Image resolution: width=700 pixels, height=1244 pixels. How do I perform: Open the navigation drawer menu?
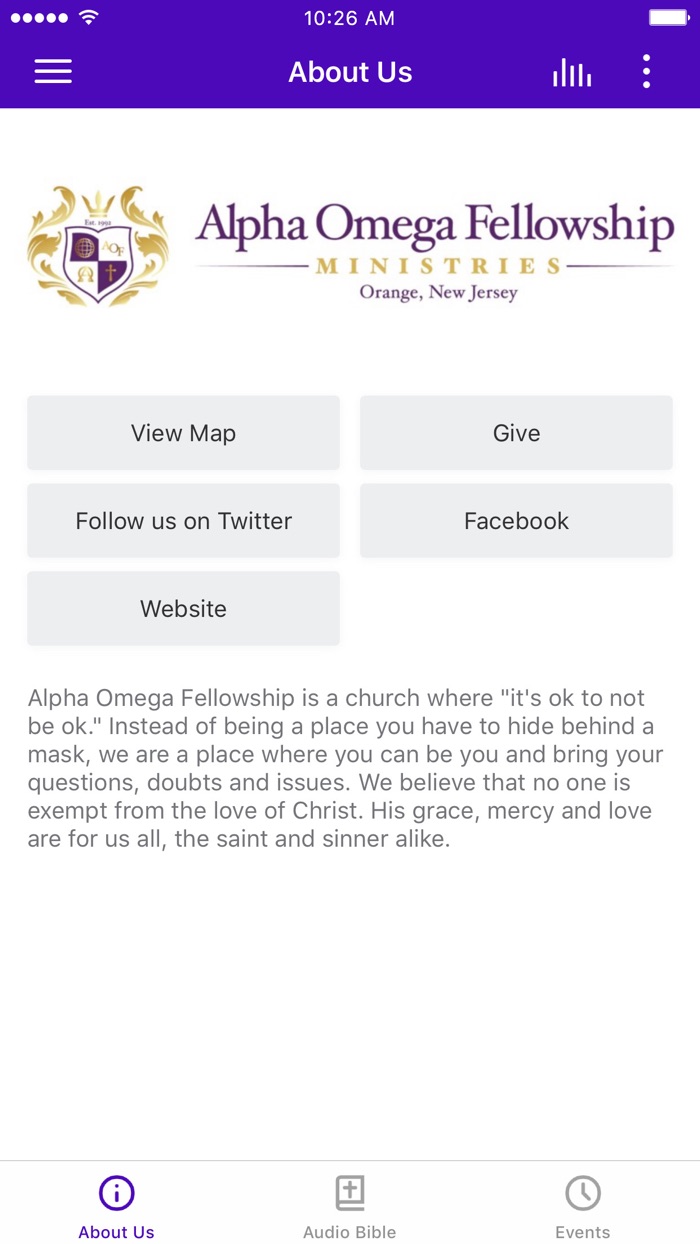point(53,71)
